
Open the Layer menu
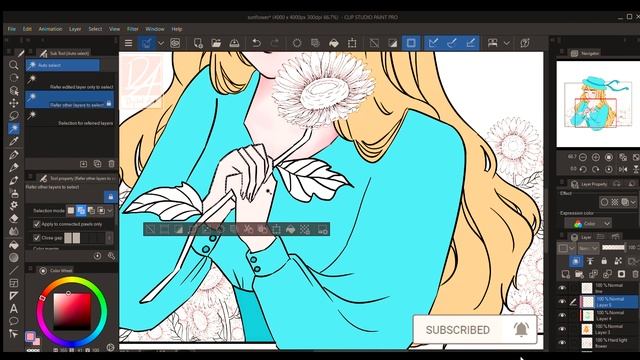75,29
